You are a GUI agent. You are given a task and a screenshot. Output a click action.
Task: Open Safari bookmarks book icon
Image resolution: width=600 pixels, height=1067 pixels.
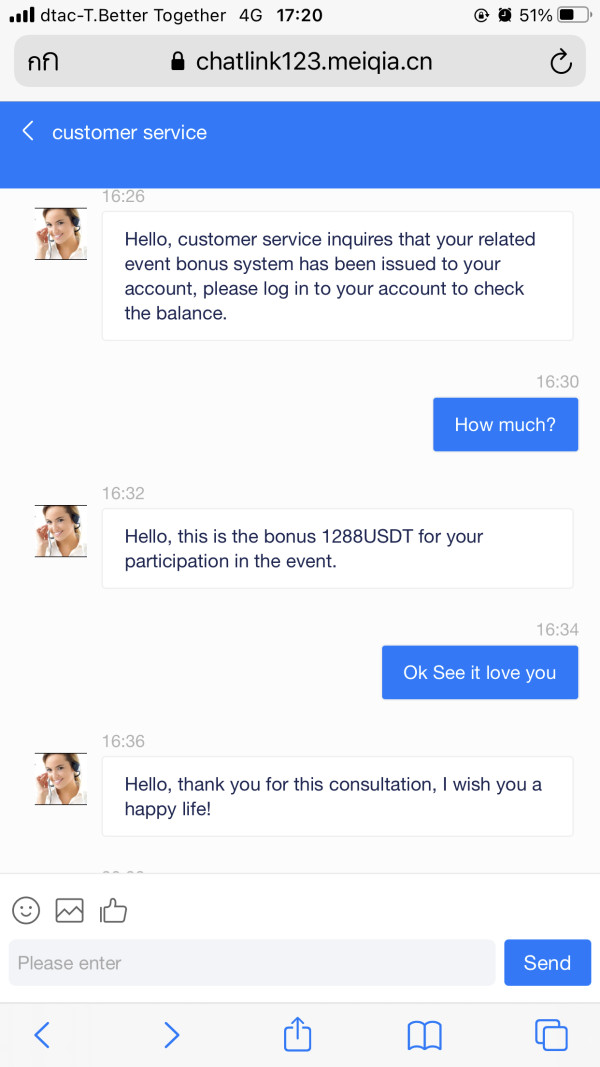425,1035
